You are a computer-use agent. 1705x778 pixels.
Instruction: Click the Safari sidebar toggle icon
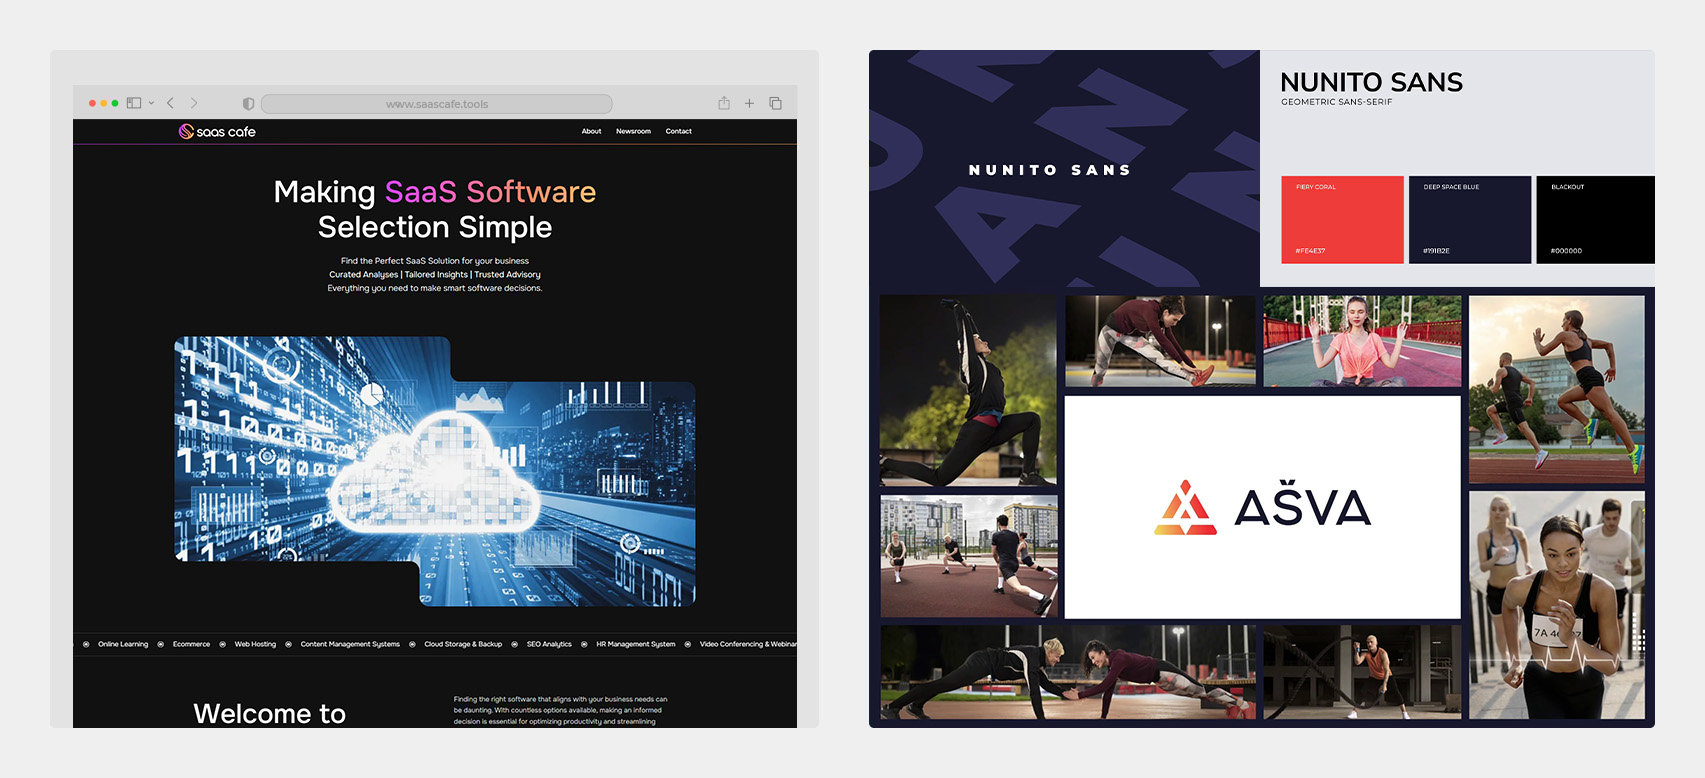[134, 103]
